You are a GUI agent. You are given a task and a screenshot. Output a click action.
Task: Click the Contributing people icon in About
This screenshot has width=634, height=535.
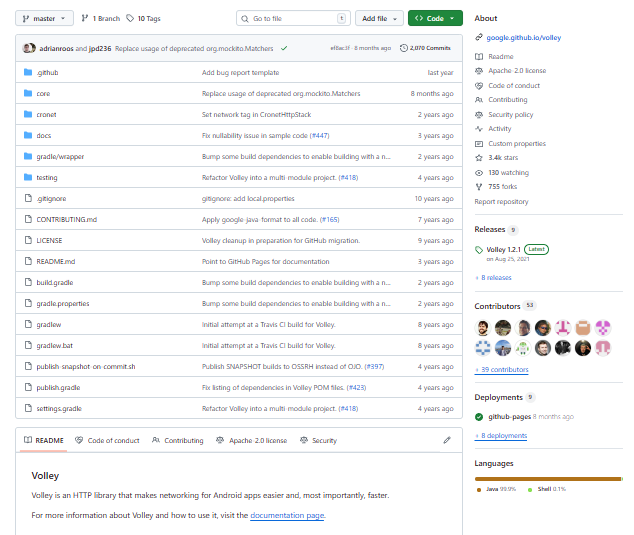(x=479, y=99)
